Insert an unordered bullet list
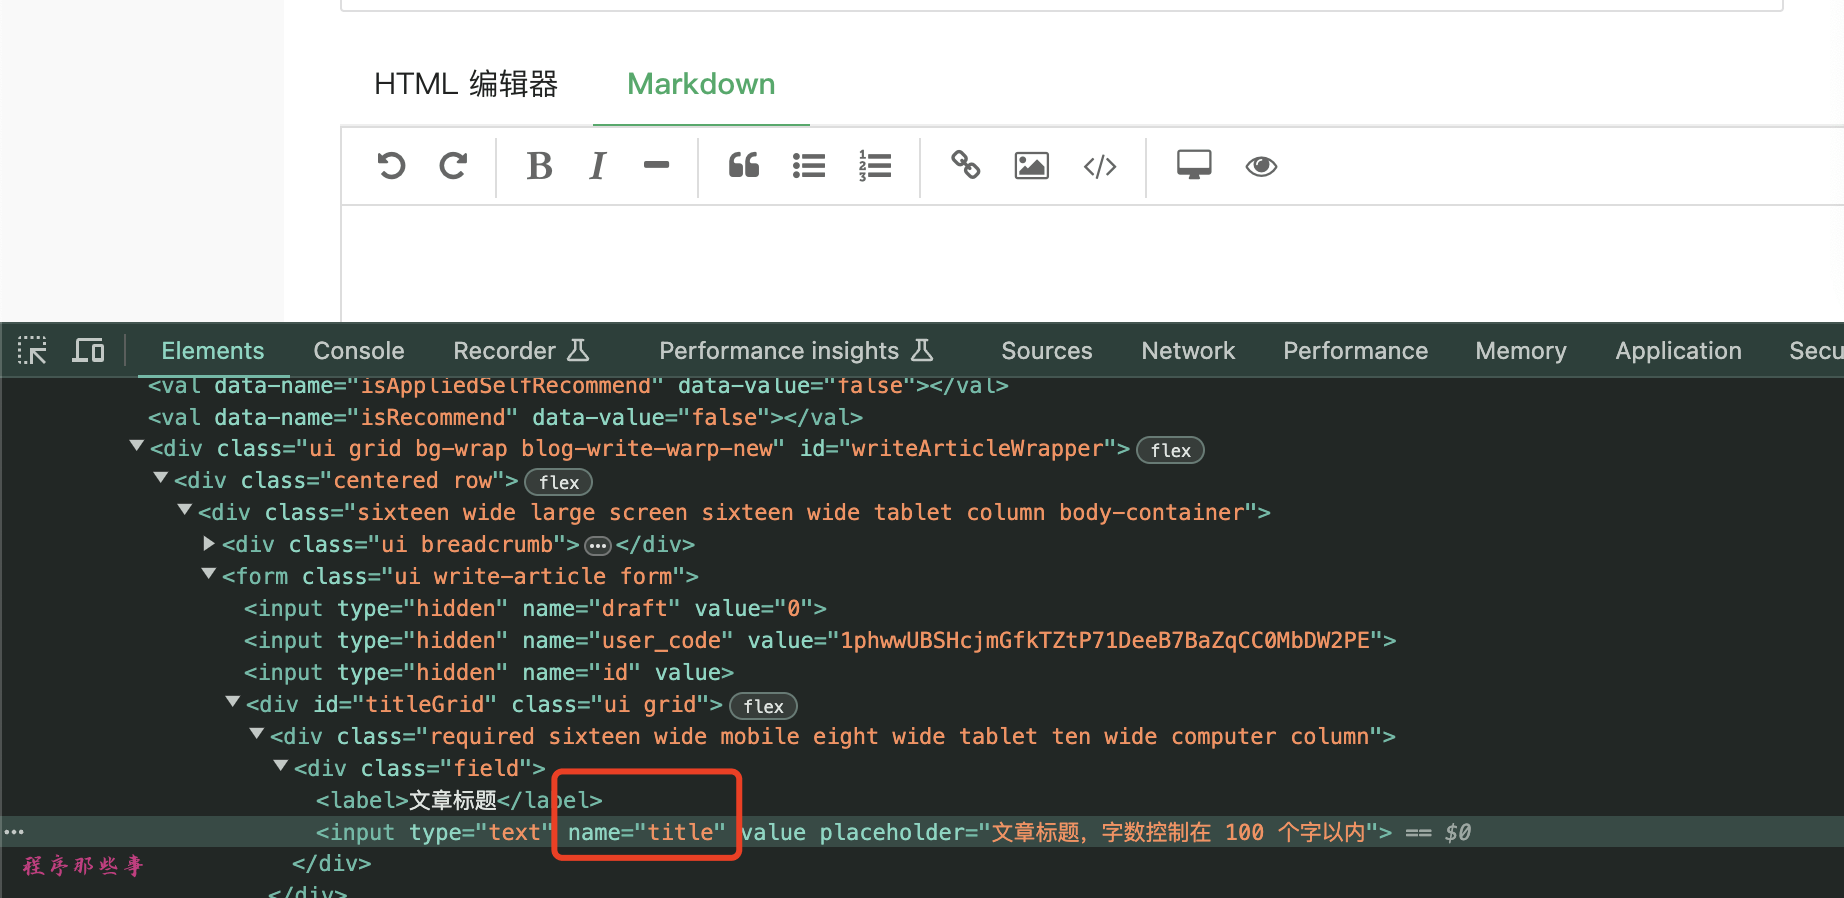Image resolution: width=1844 pixels, height=898 pixels. tap(808, 166)
